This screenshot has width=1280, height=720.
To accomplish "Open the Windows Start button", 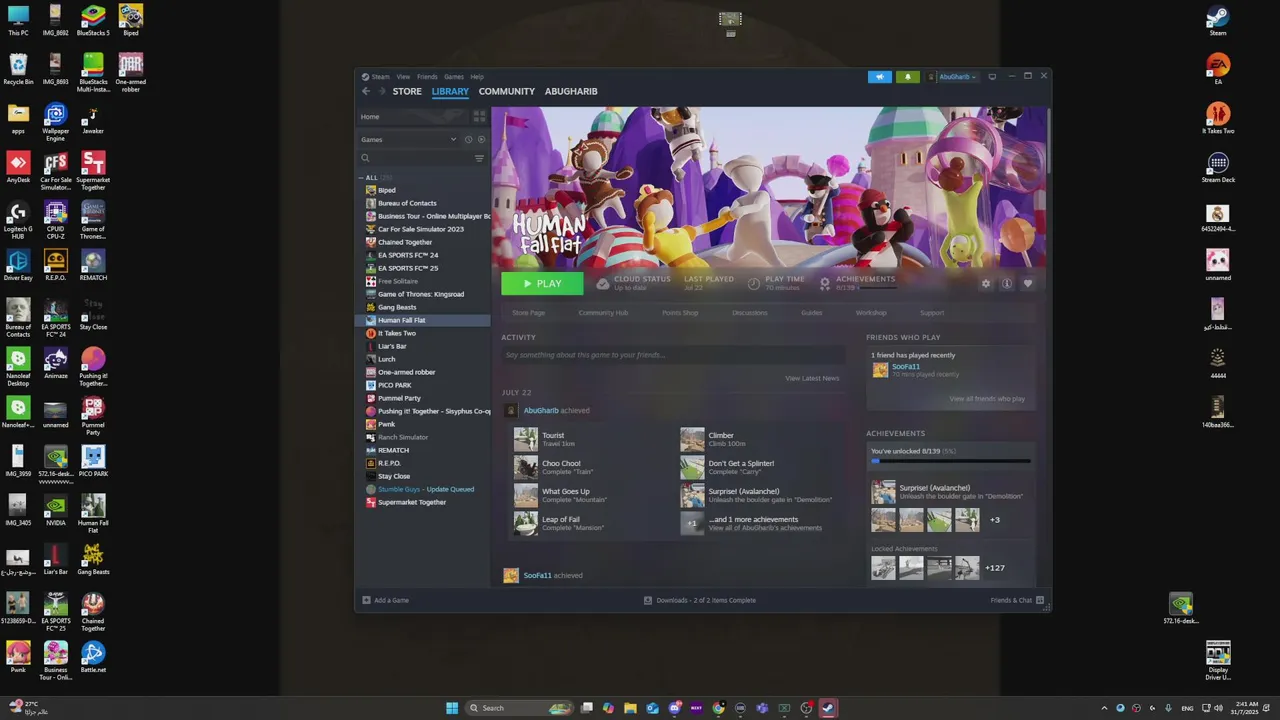I will [452, 708].
